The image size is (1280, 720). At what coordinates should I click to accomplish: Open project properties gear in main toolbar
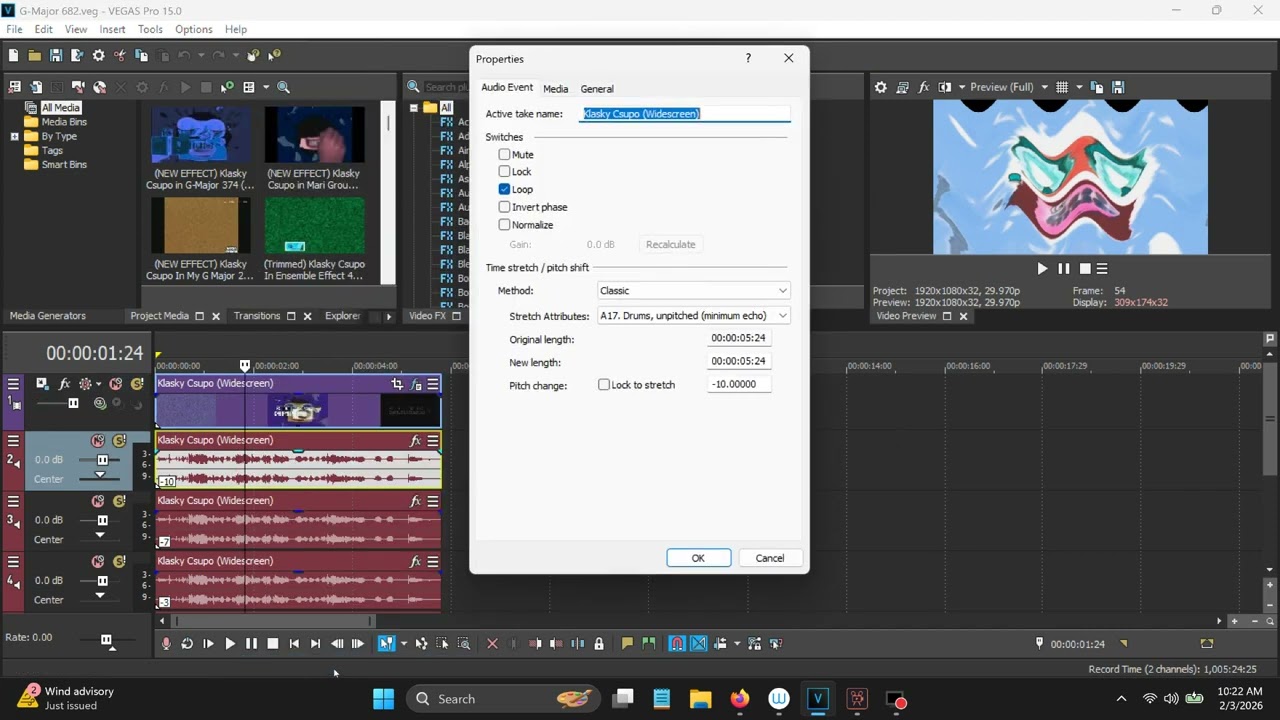coord(98,56)
